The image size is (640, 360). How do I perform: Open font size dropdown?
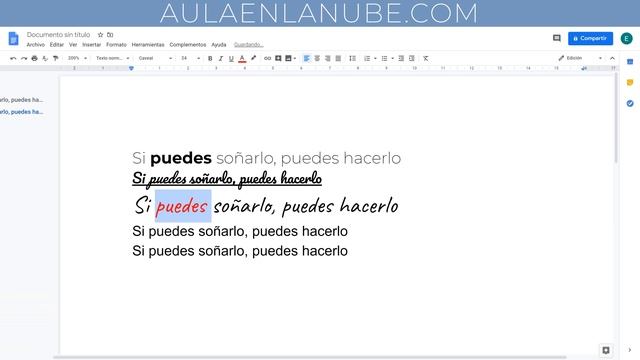click(190, 58)
